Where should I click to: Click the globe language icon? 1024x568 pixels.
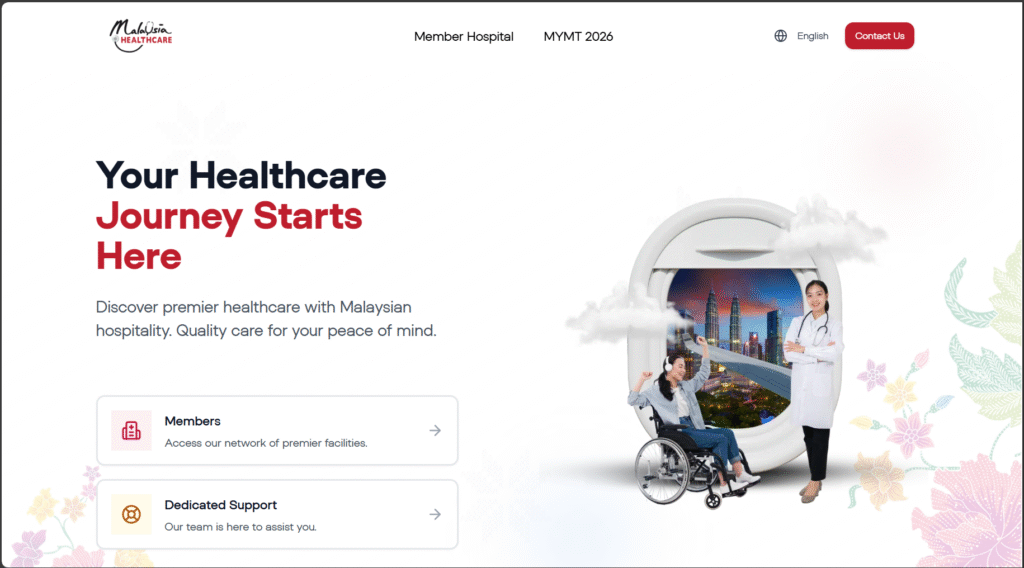click(780, 36)
